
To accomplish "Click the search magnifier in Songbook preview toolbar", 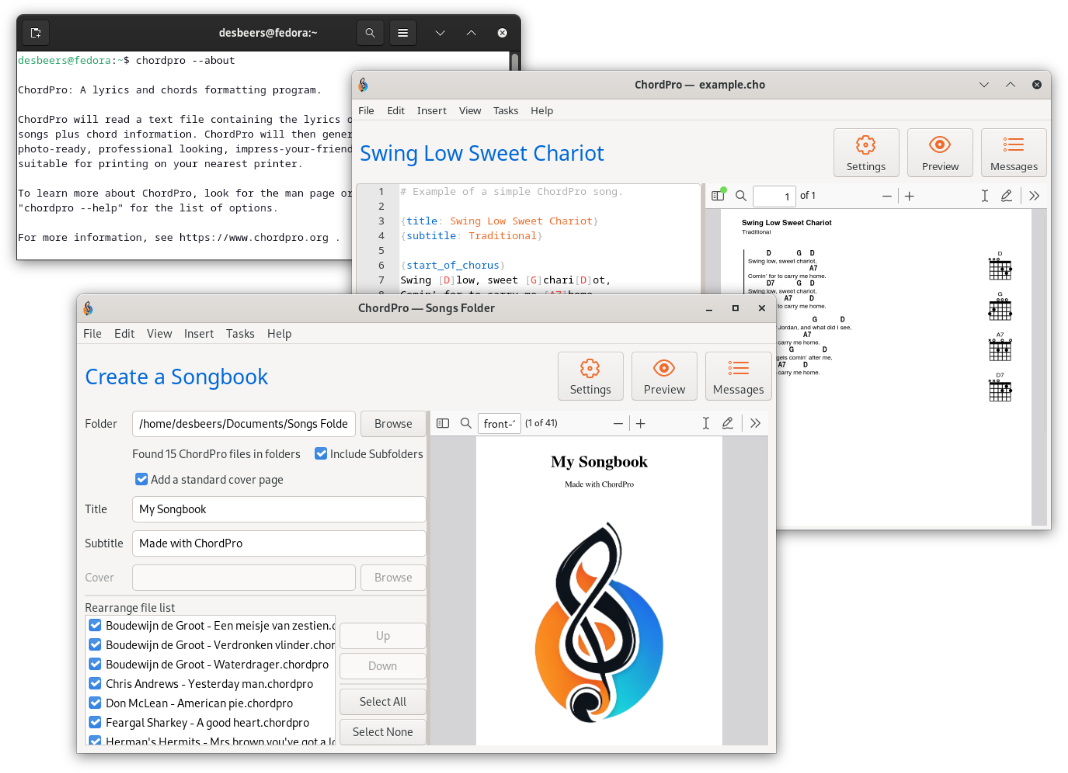I will point(466,423).
